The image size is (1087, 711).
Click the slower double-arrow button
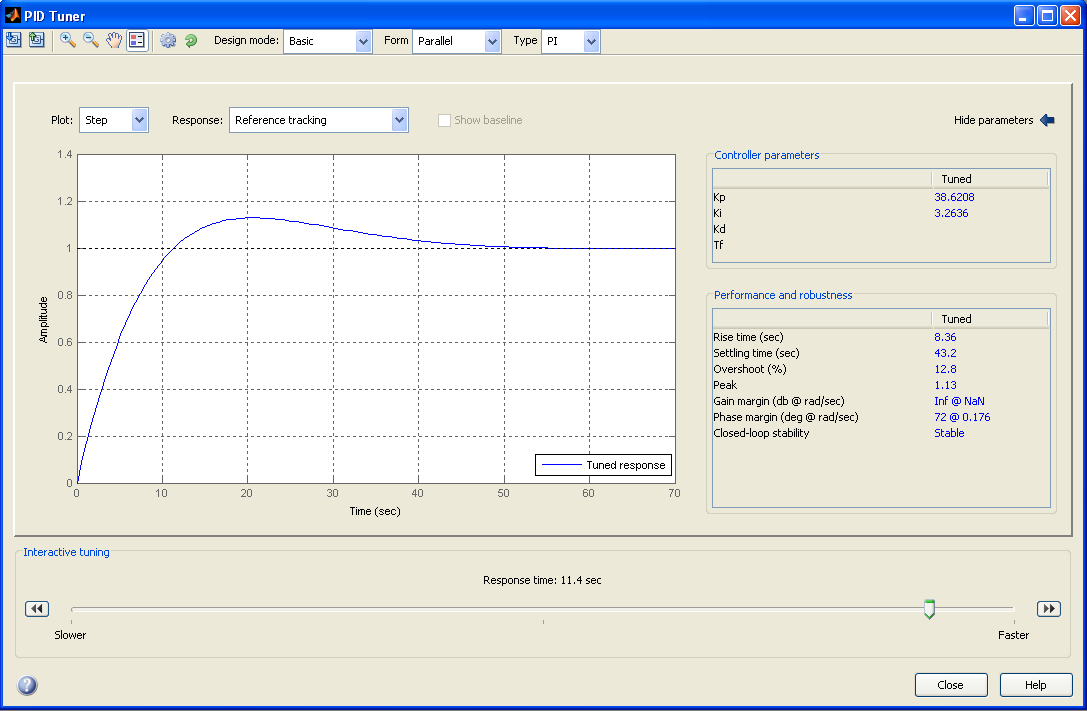point(37,608)
